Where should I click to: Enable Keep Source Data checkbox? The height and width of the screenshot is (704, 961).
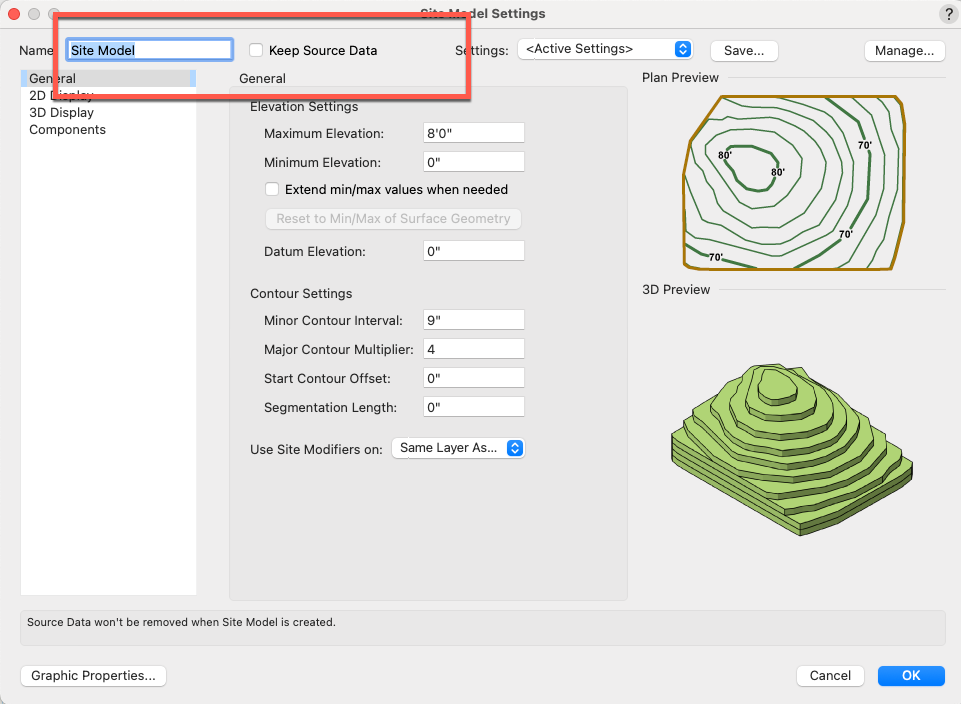257,50
